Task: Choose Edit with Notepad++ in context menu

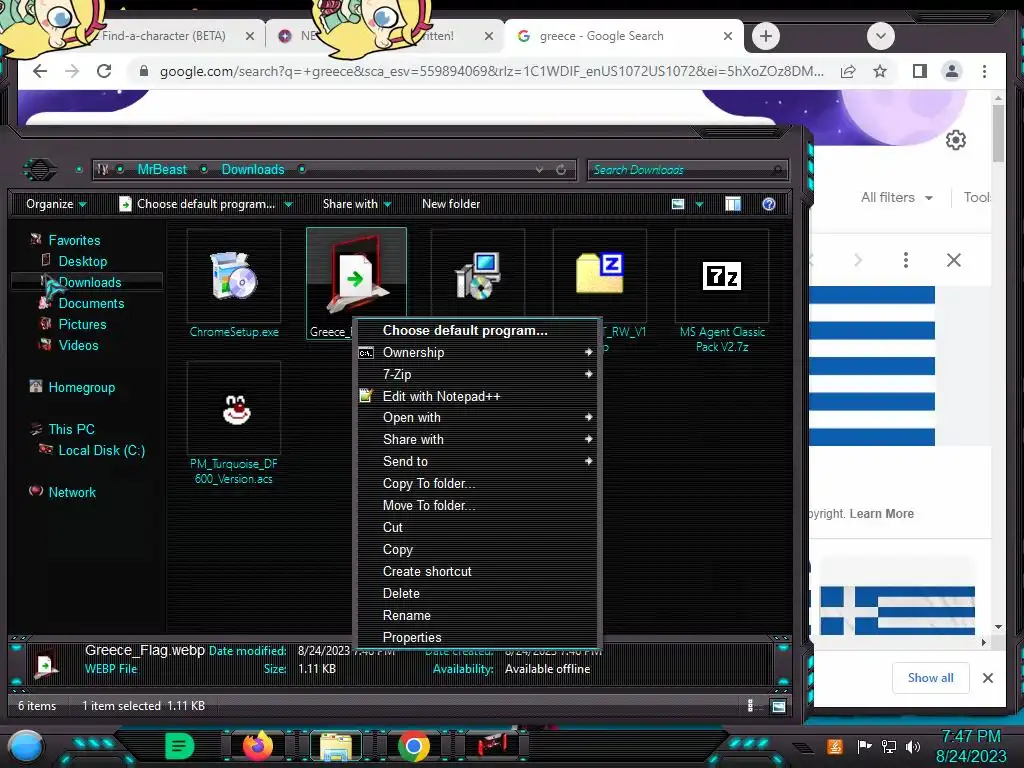Action: click(477, 396)
